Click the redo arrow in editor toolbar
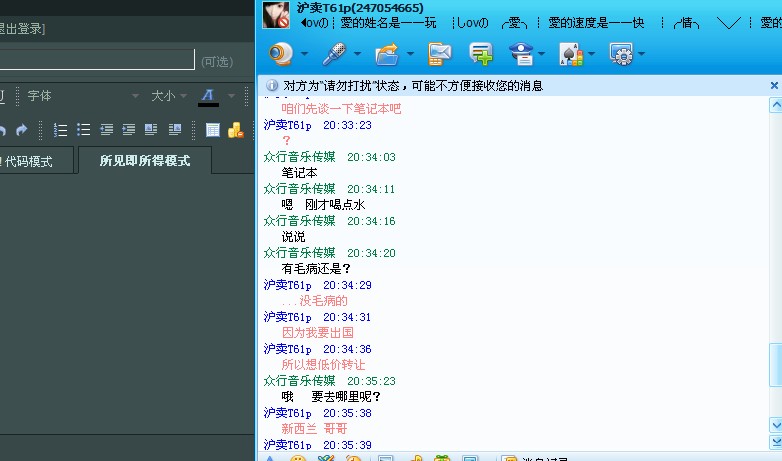Screen dimensions: 782x461 21,130
